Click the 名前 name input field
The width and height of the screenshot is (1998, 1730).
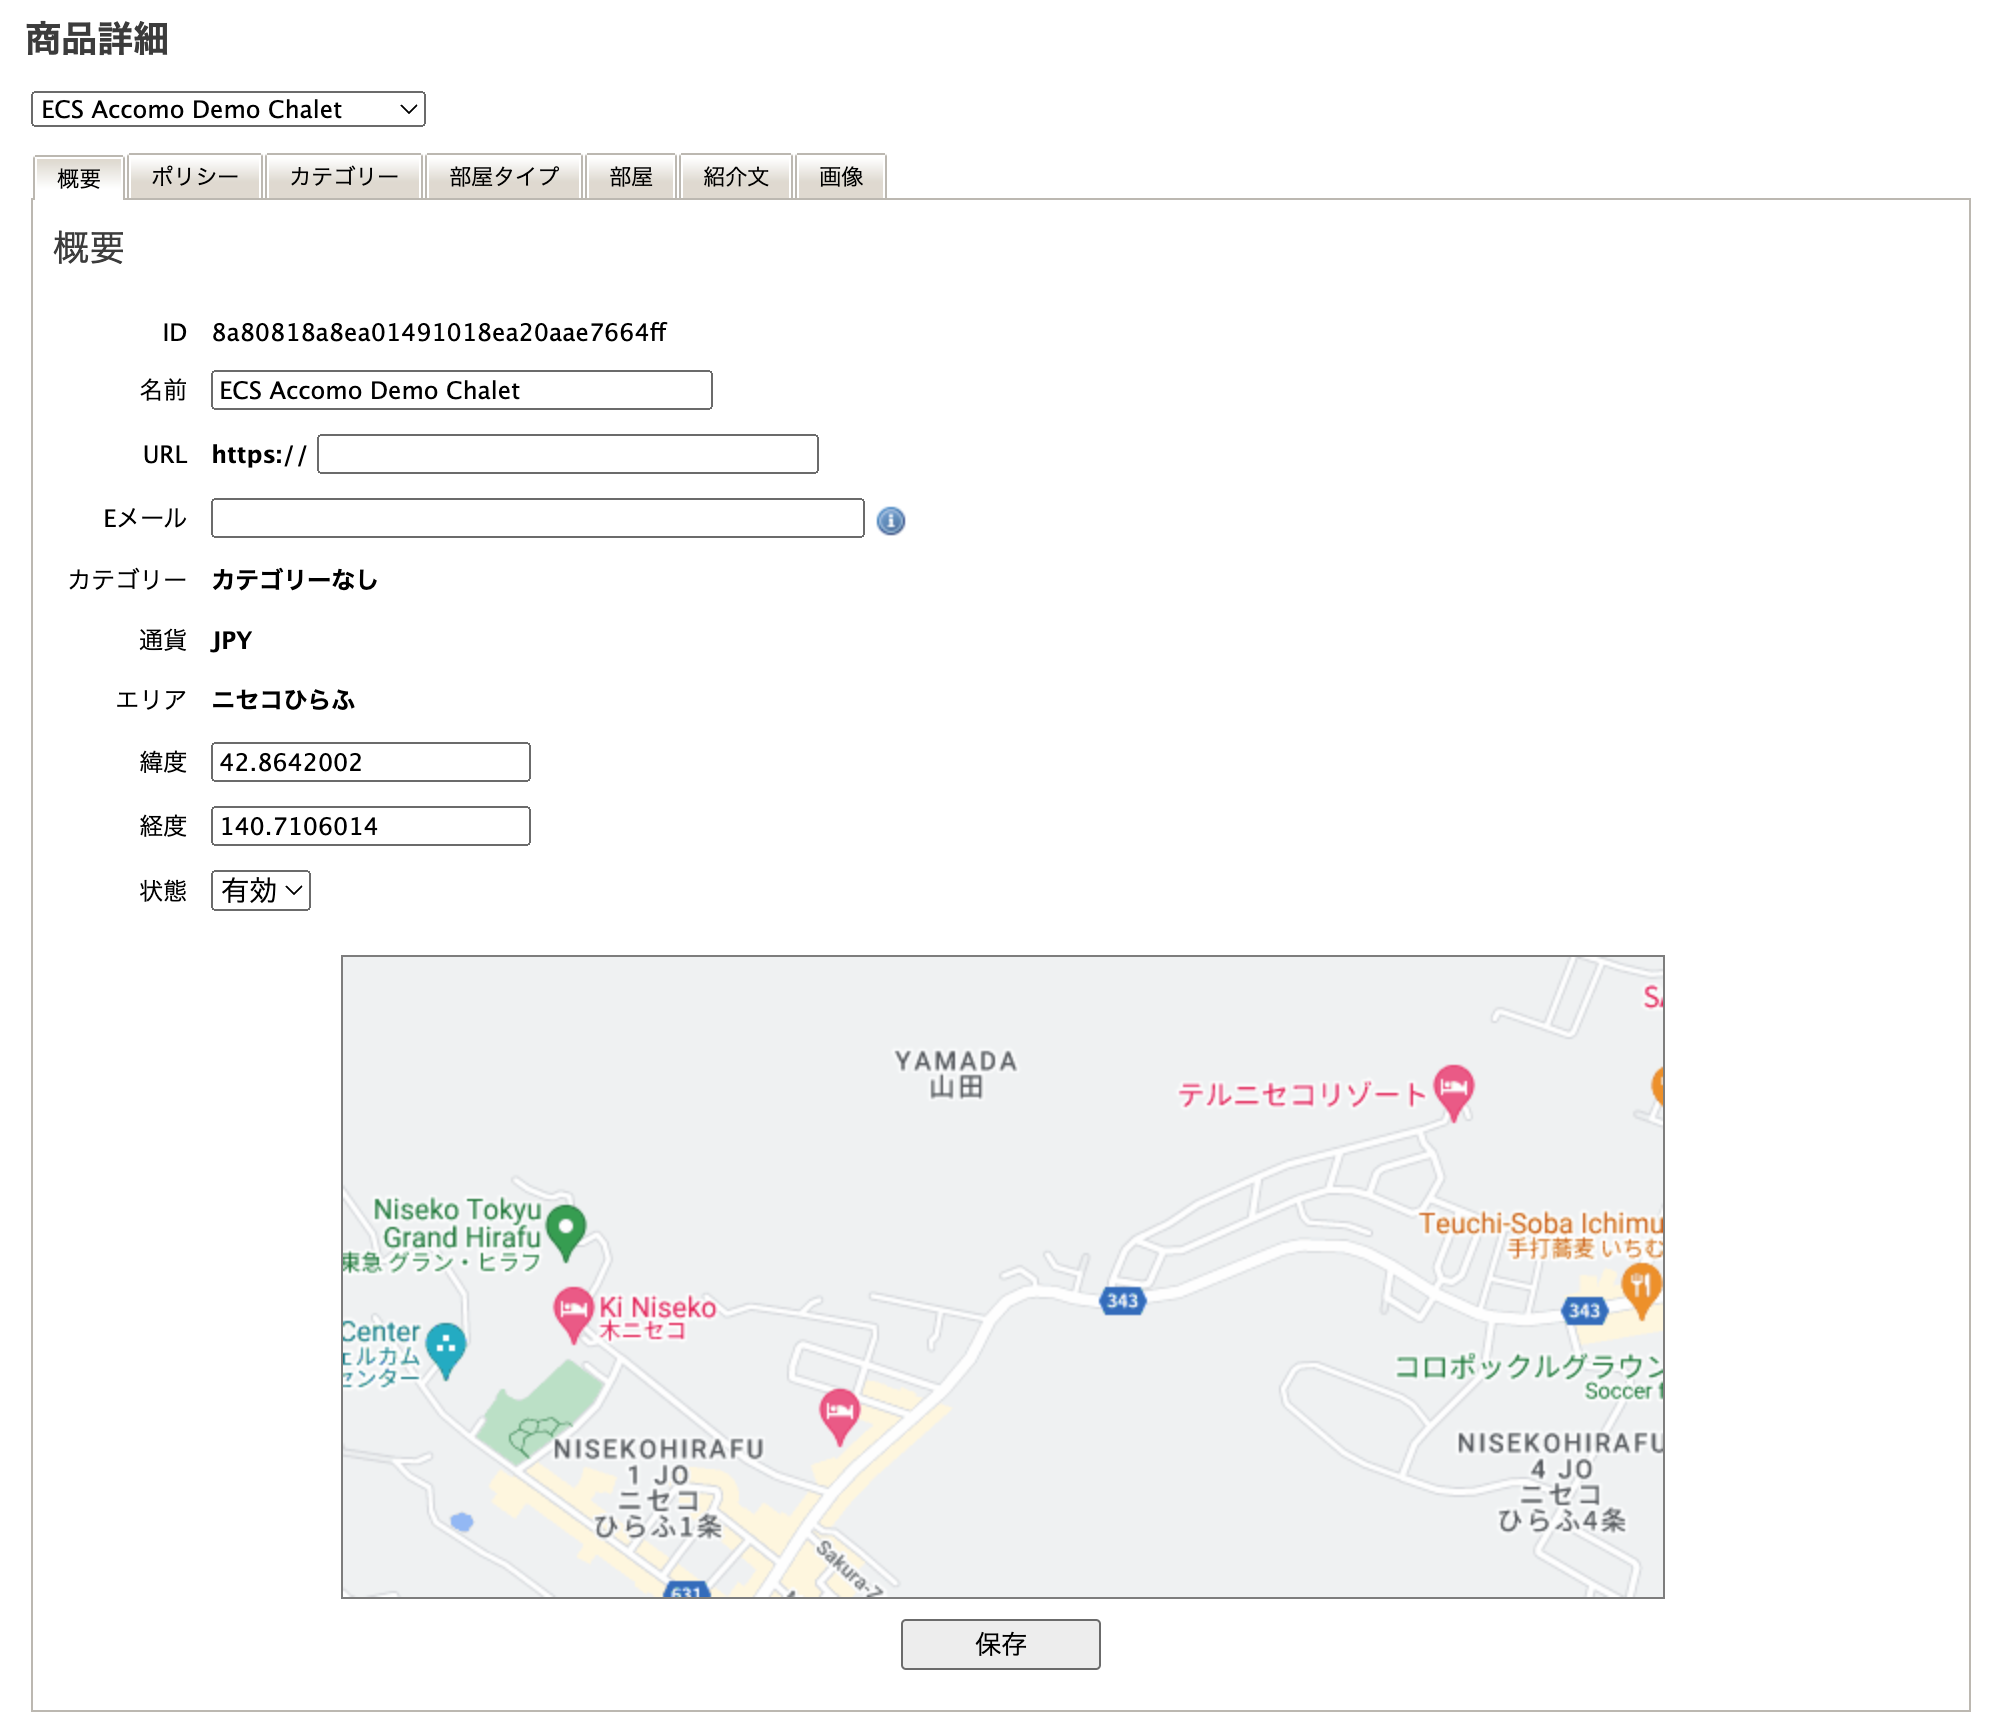point(461,390)
